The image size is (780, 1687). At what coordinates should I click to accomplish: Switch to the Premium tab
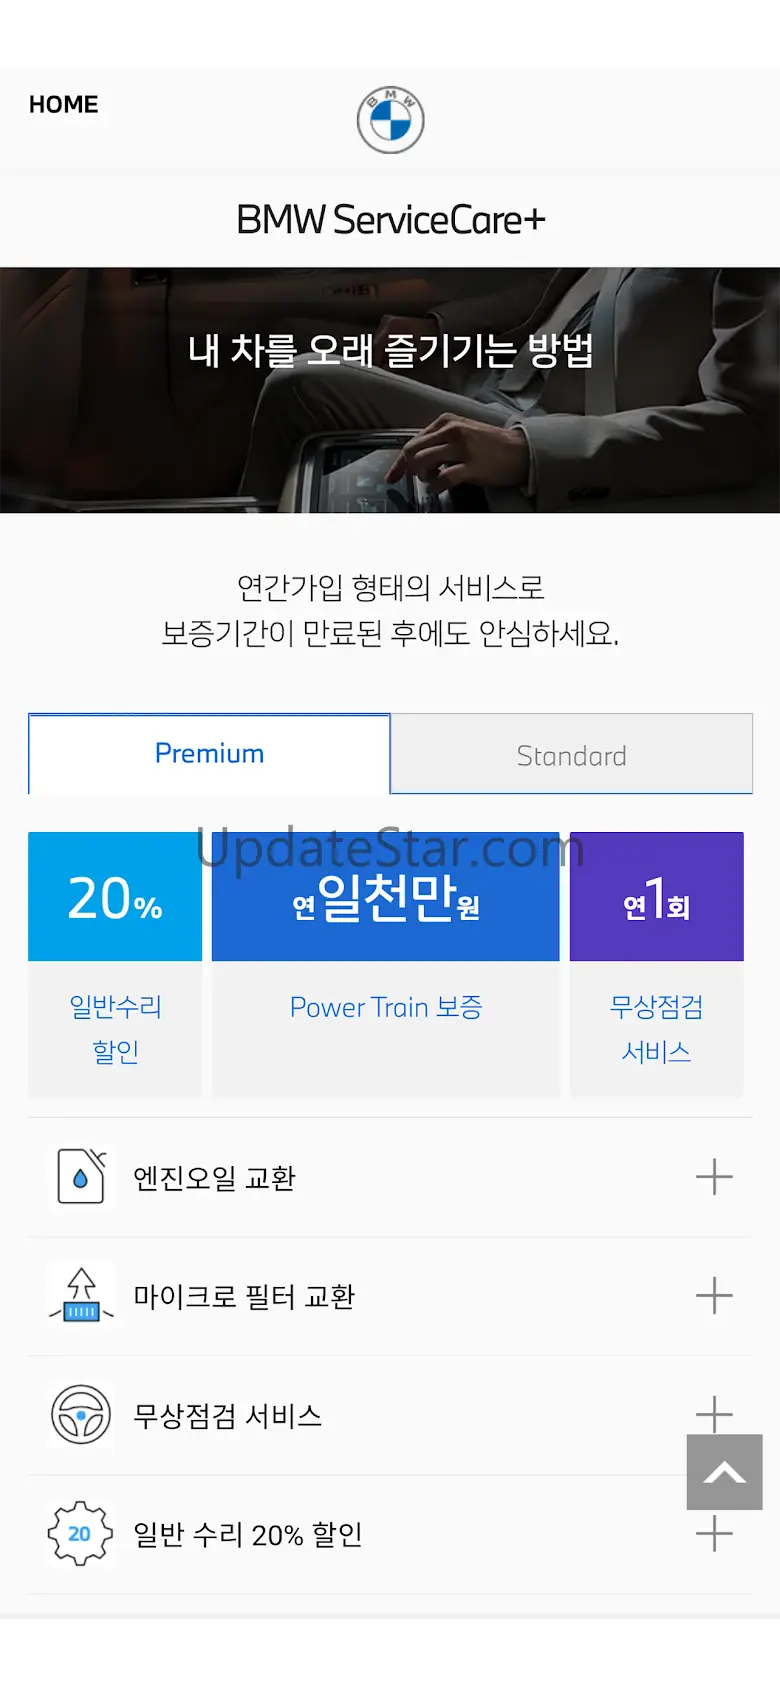[209, 754]
